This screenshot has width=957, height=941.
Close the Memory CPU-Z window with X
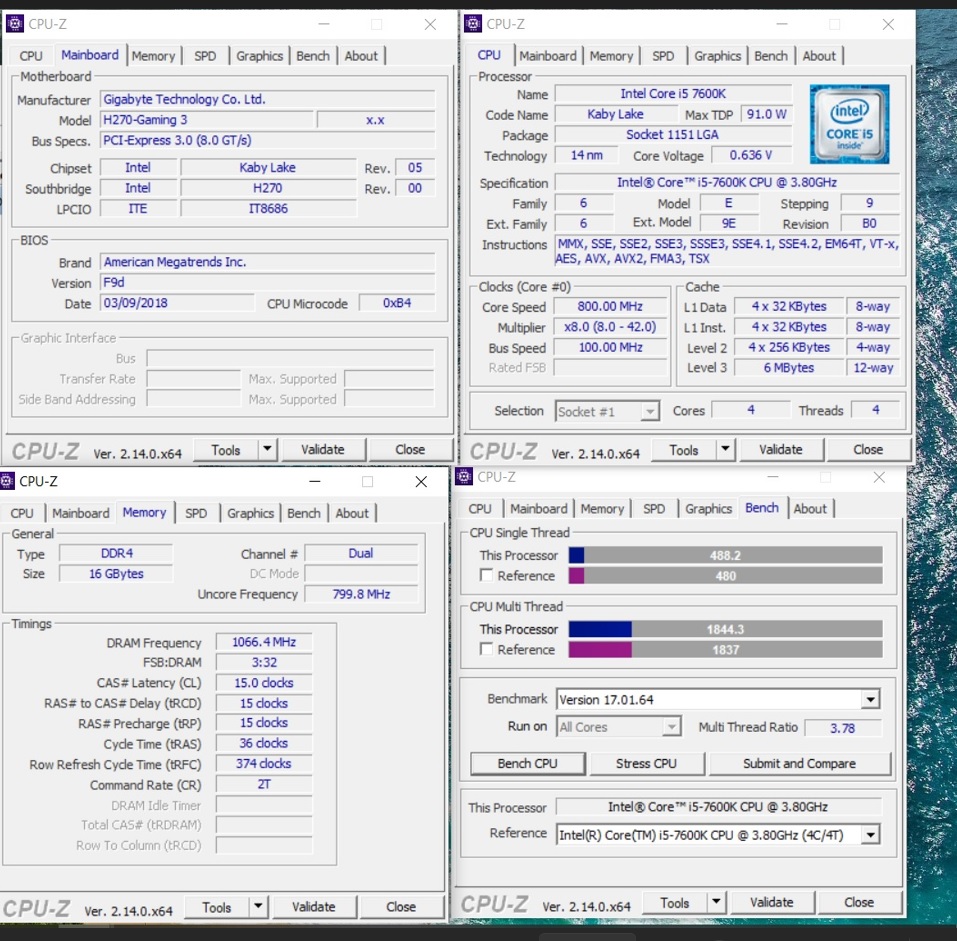(421, 481)
